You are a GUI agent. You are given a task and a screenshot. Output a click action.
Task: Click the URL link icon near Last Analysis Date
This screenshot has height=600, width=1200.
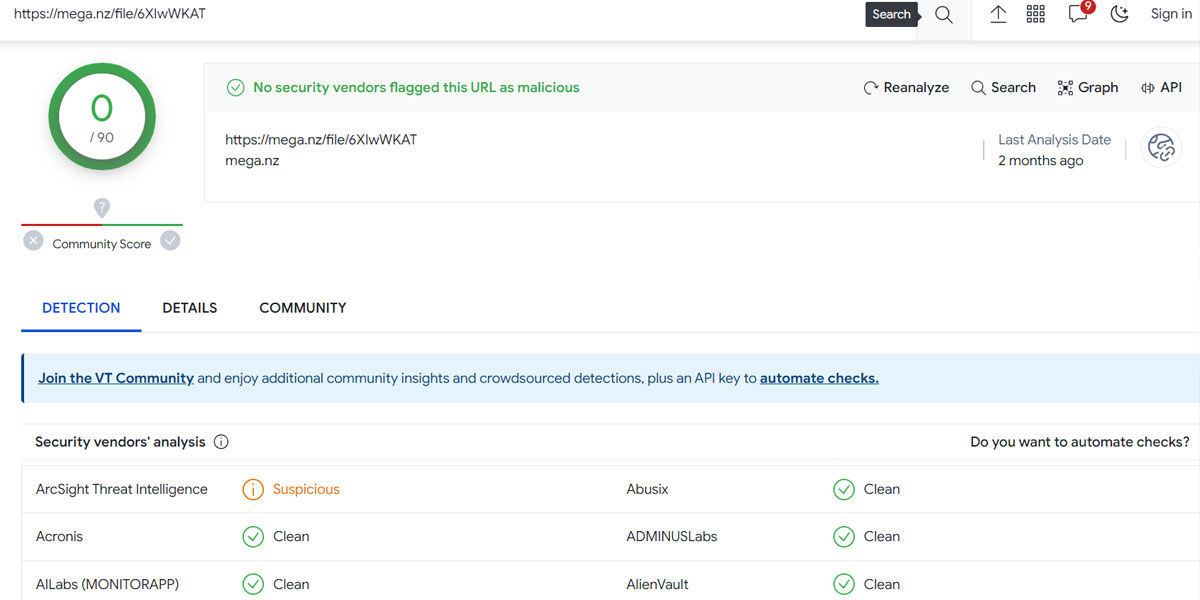point(1161,148)
